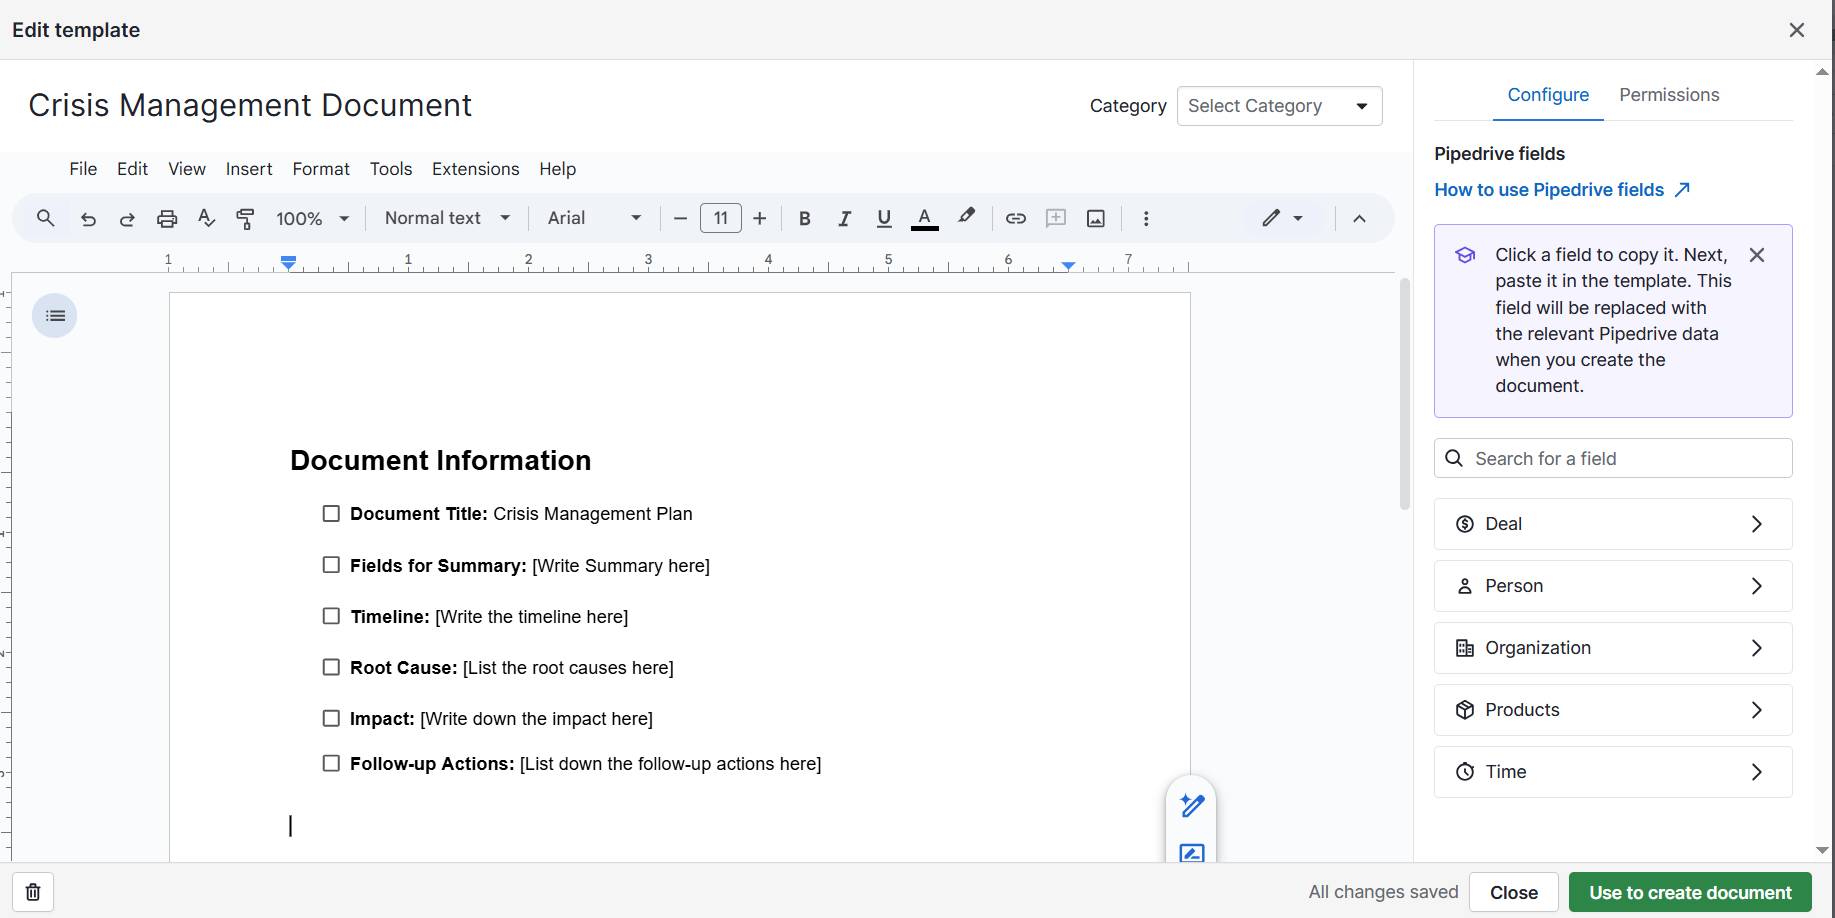Click the insert link icon
The width and height of the screenshot is (1835, 918).
pos(1015,218)
